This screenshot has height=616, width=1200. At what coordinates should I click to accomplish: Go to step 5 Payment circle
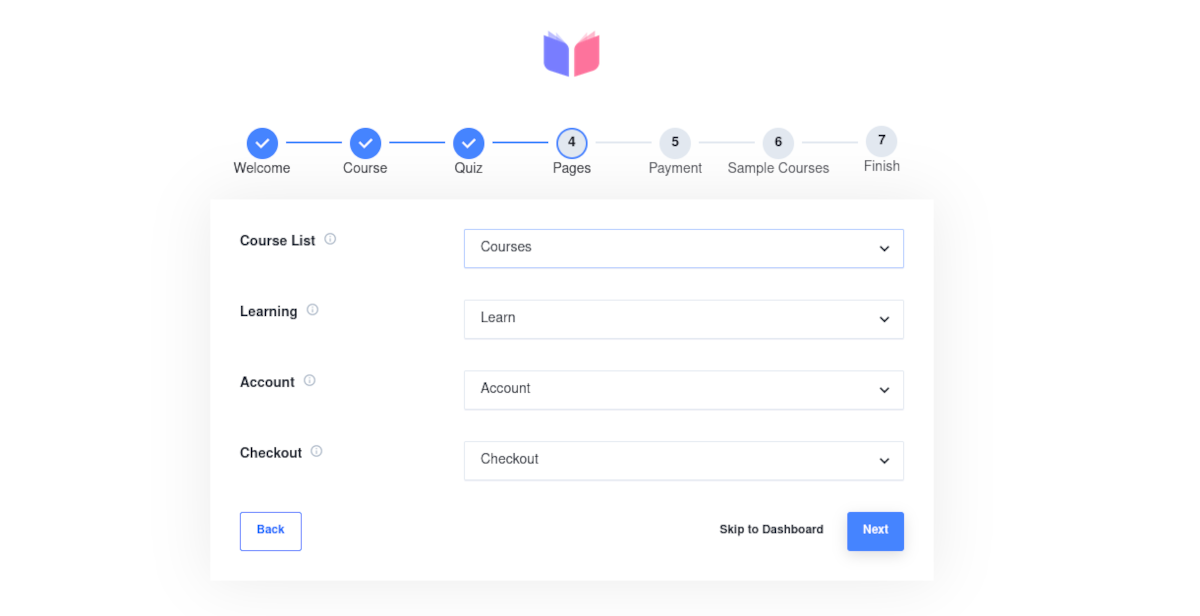[x=675, y=143]
